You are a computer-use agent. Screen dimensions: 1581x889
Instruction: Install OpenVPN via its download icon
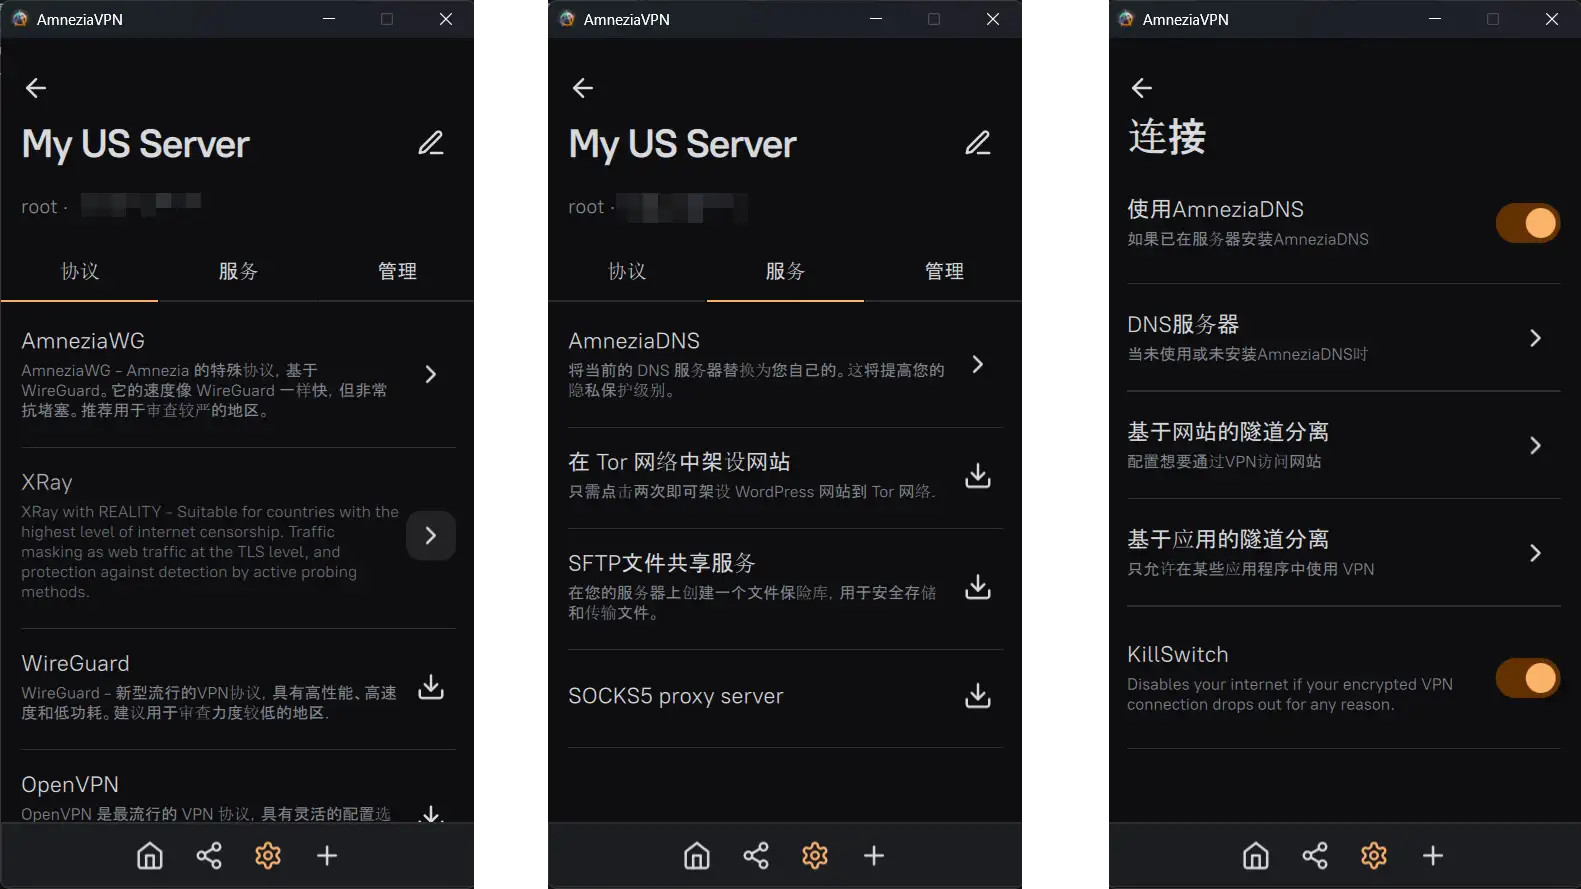431,814
